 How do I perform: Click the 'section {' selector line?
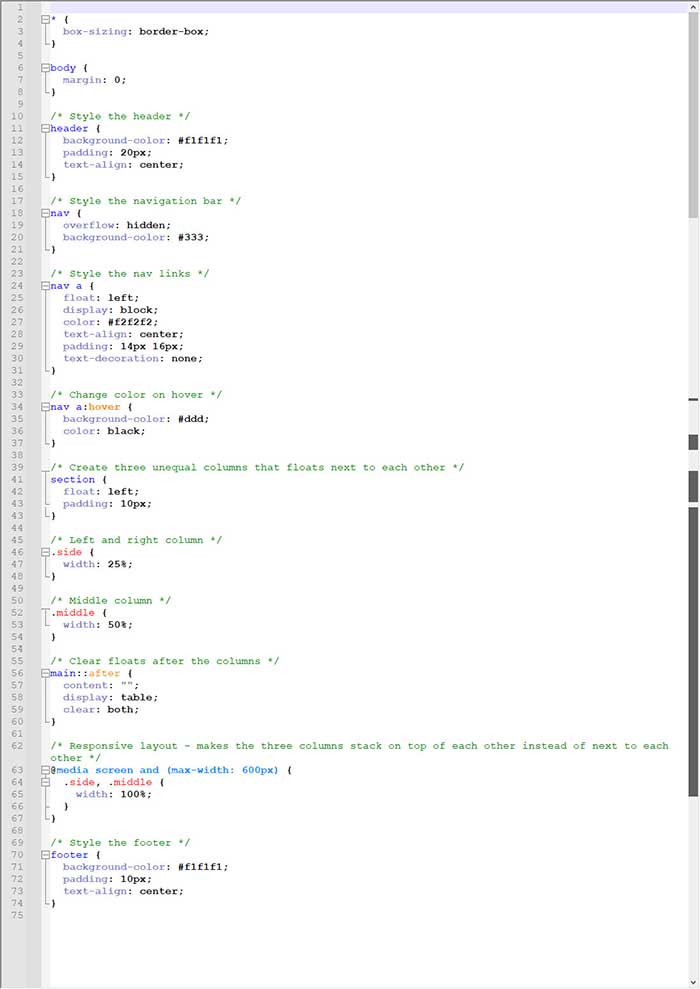[79, 479]
